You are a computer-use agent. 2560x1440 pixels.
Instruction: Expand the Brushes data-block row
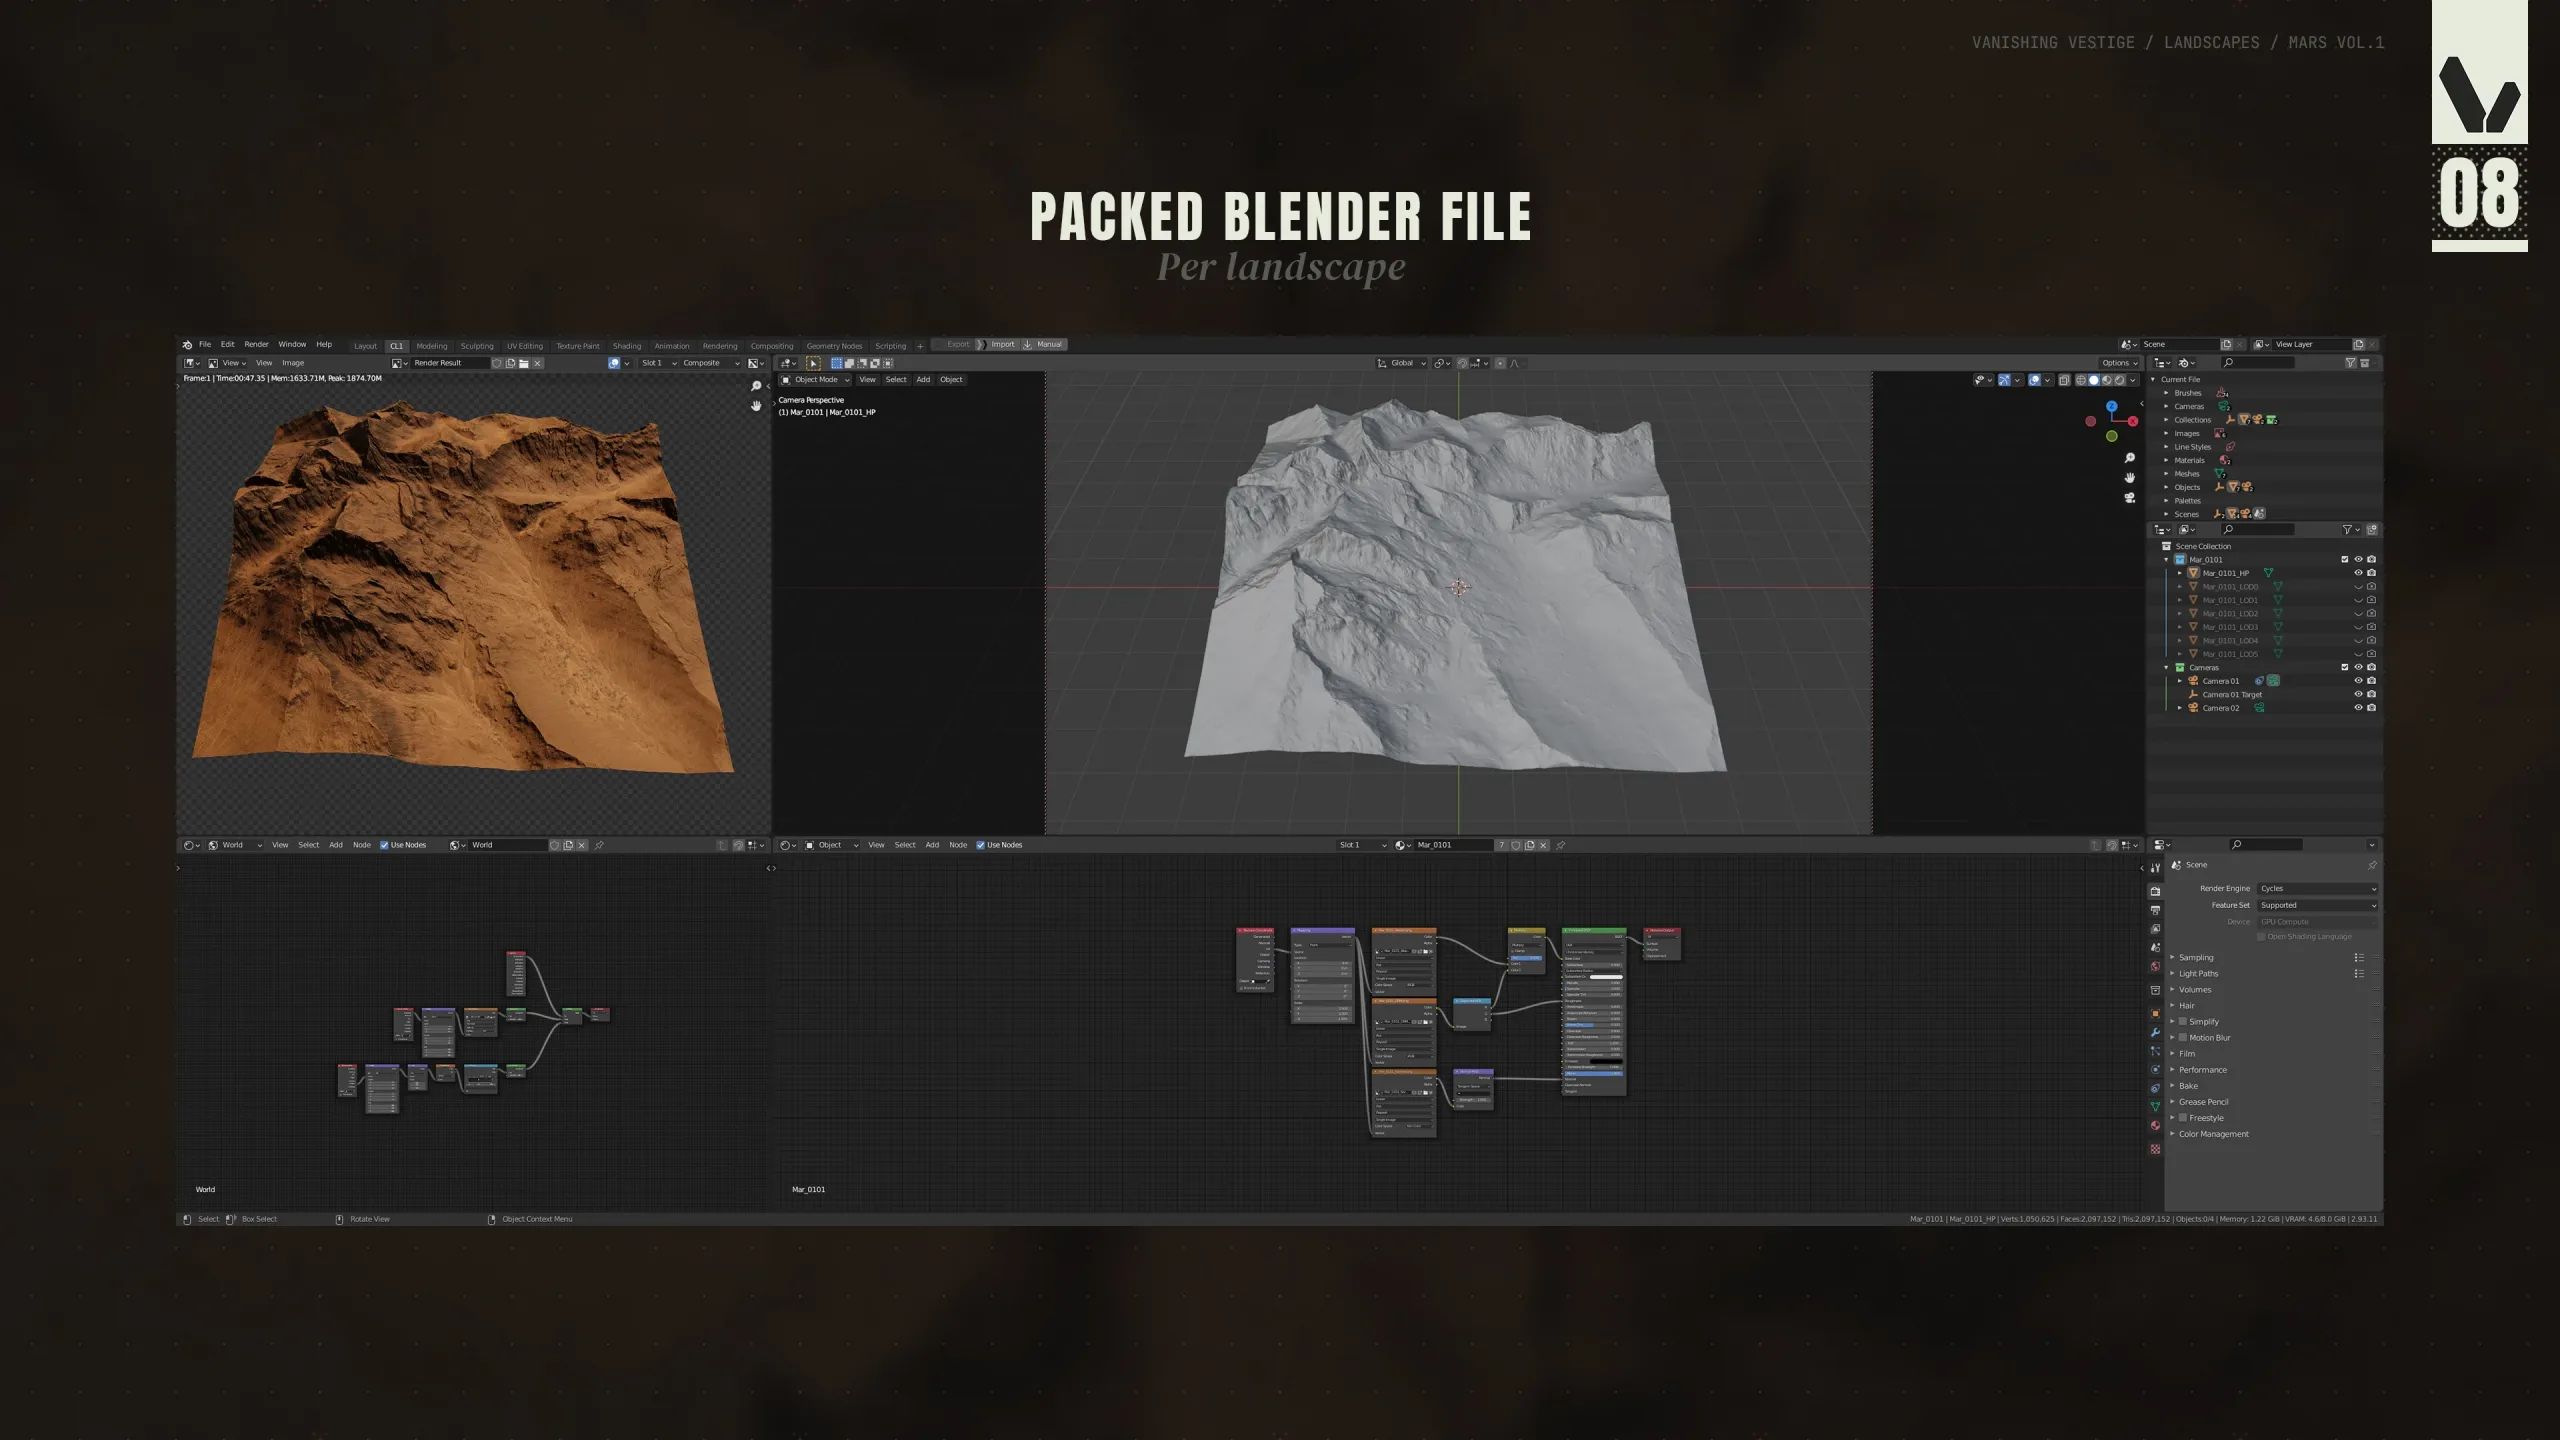click(x=2167, y=393)
